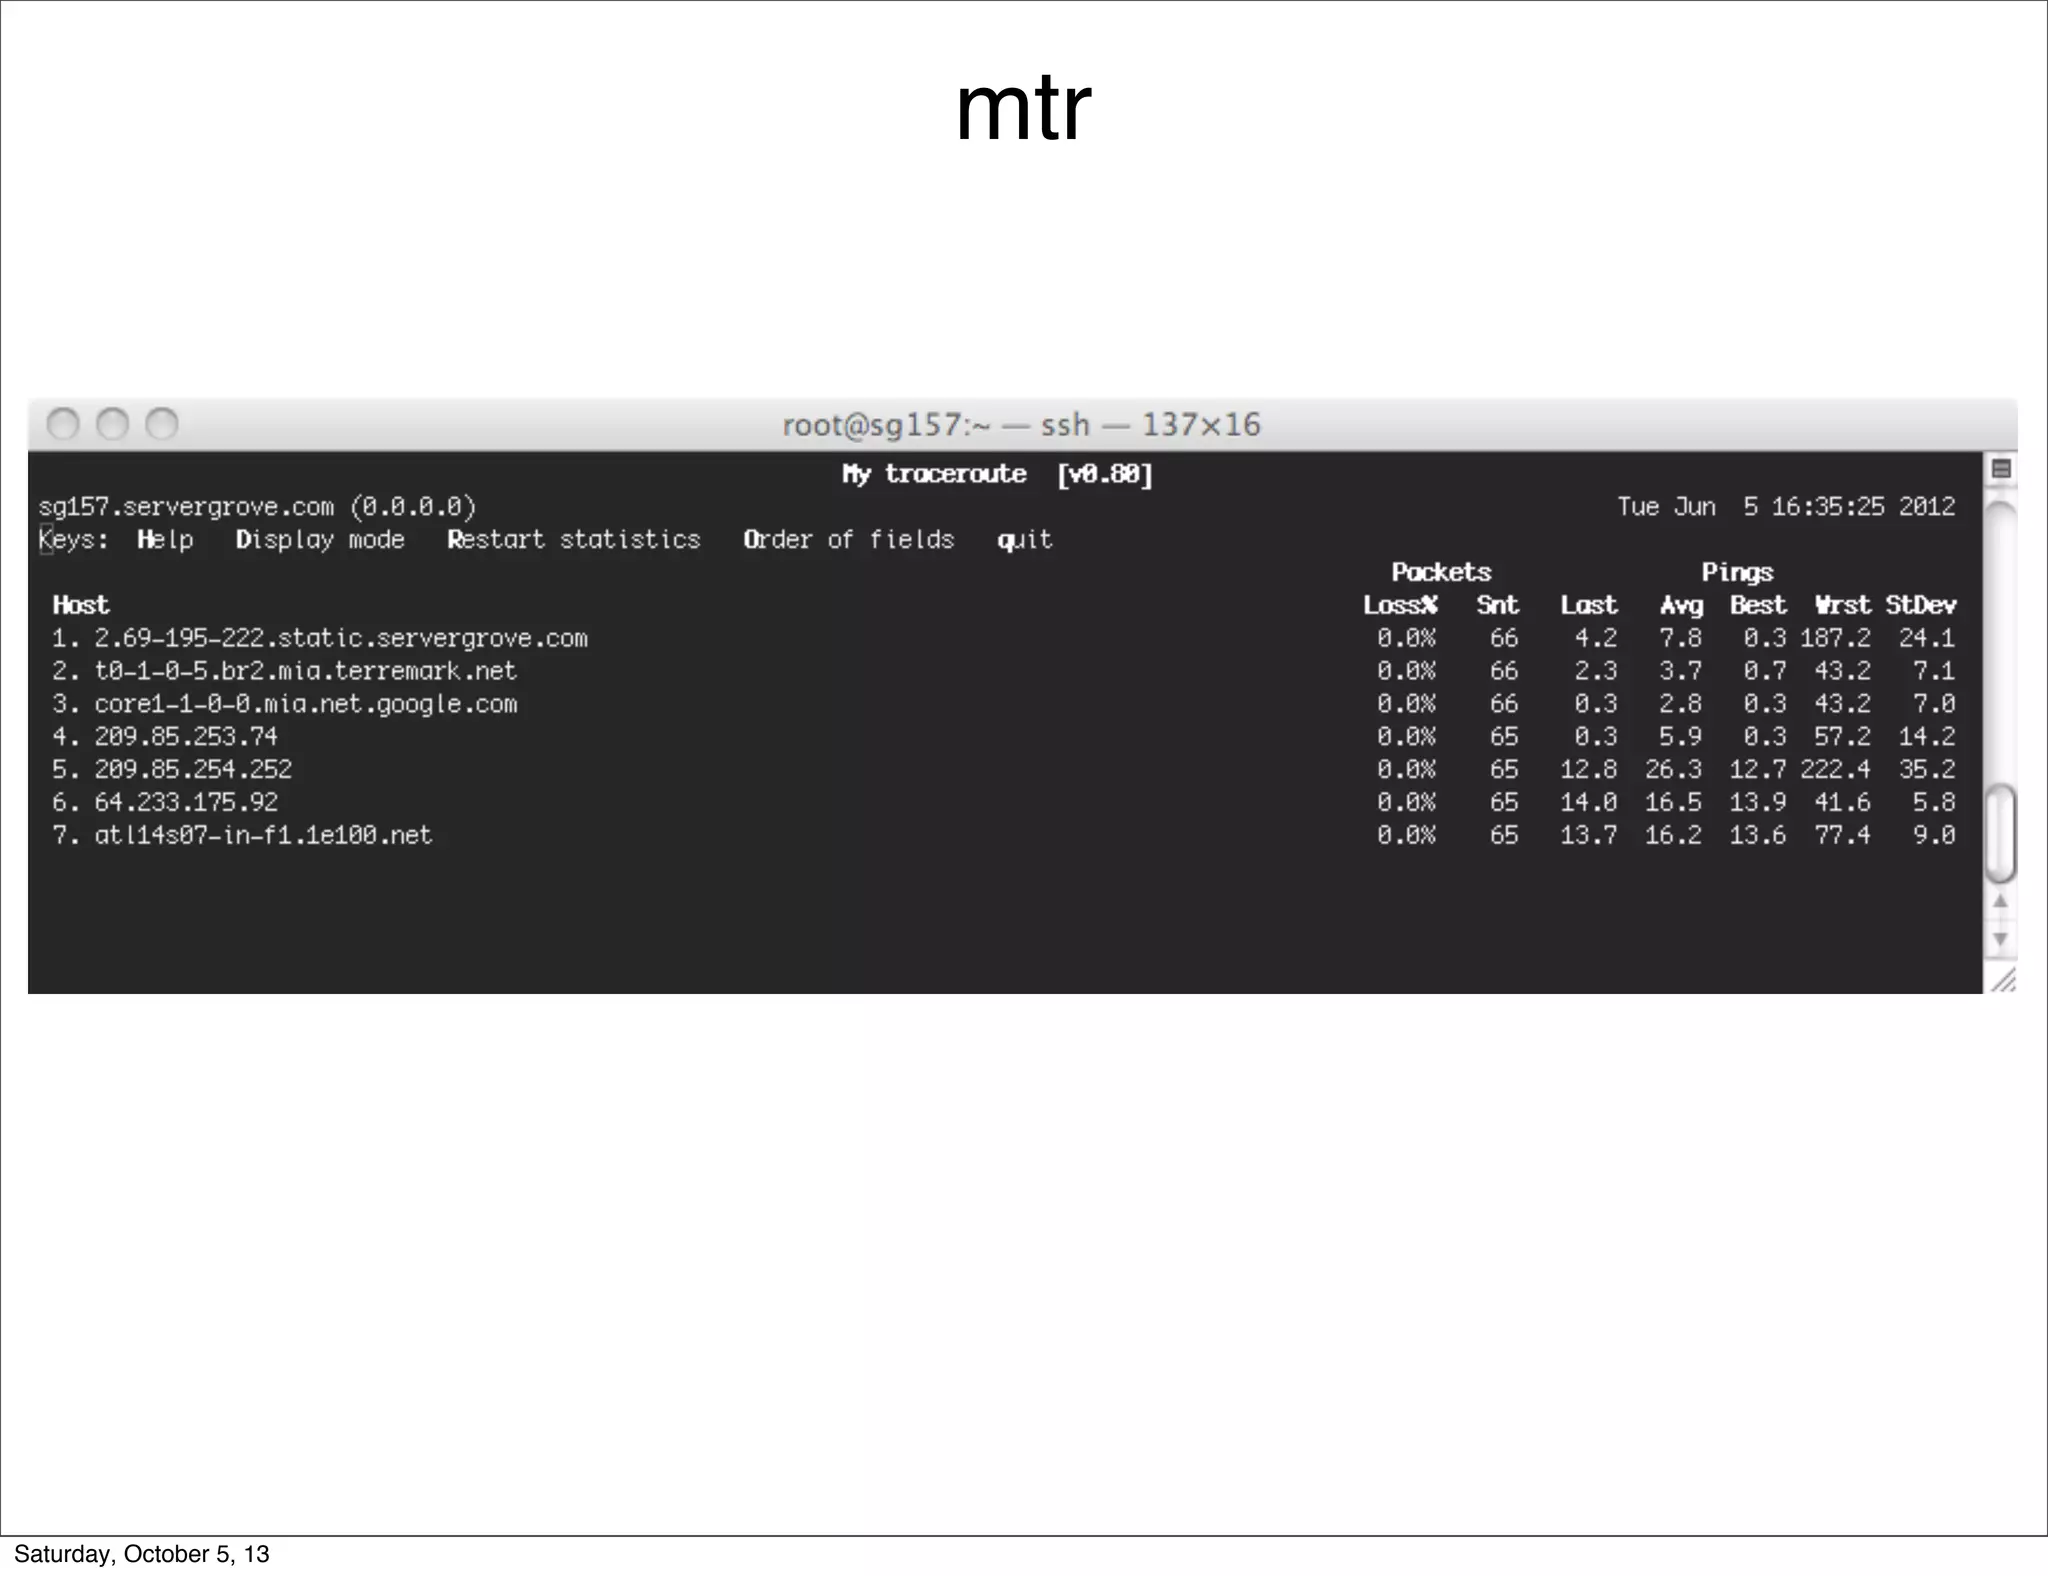Select the 'Help' key option
The width and height of the screenshot is (2048, 1576).
(165, 540)
